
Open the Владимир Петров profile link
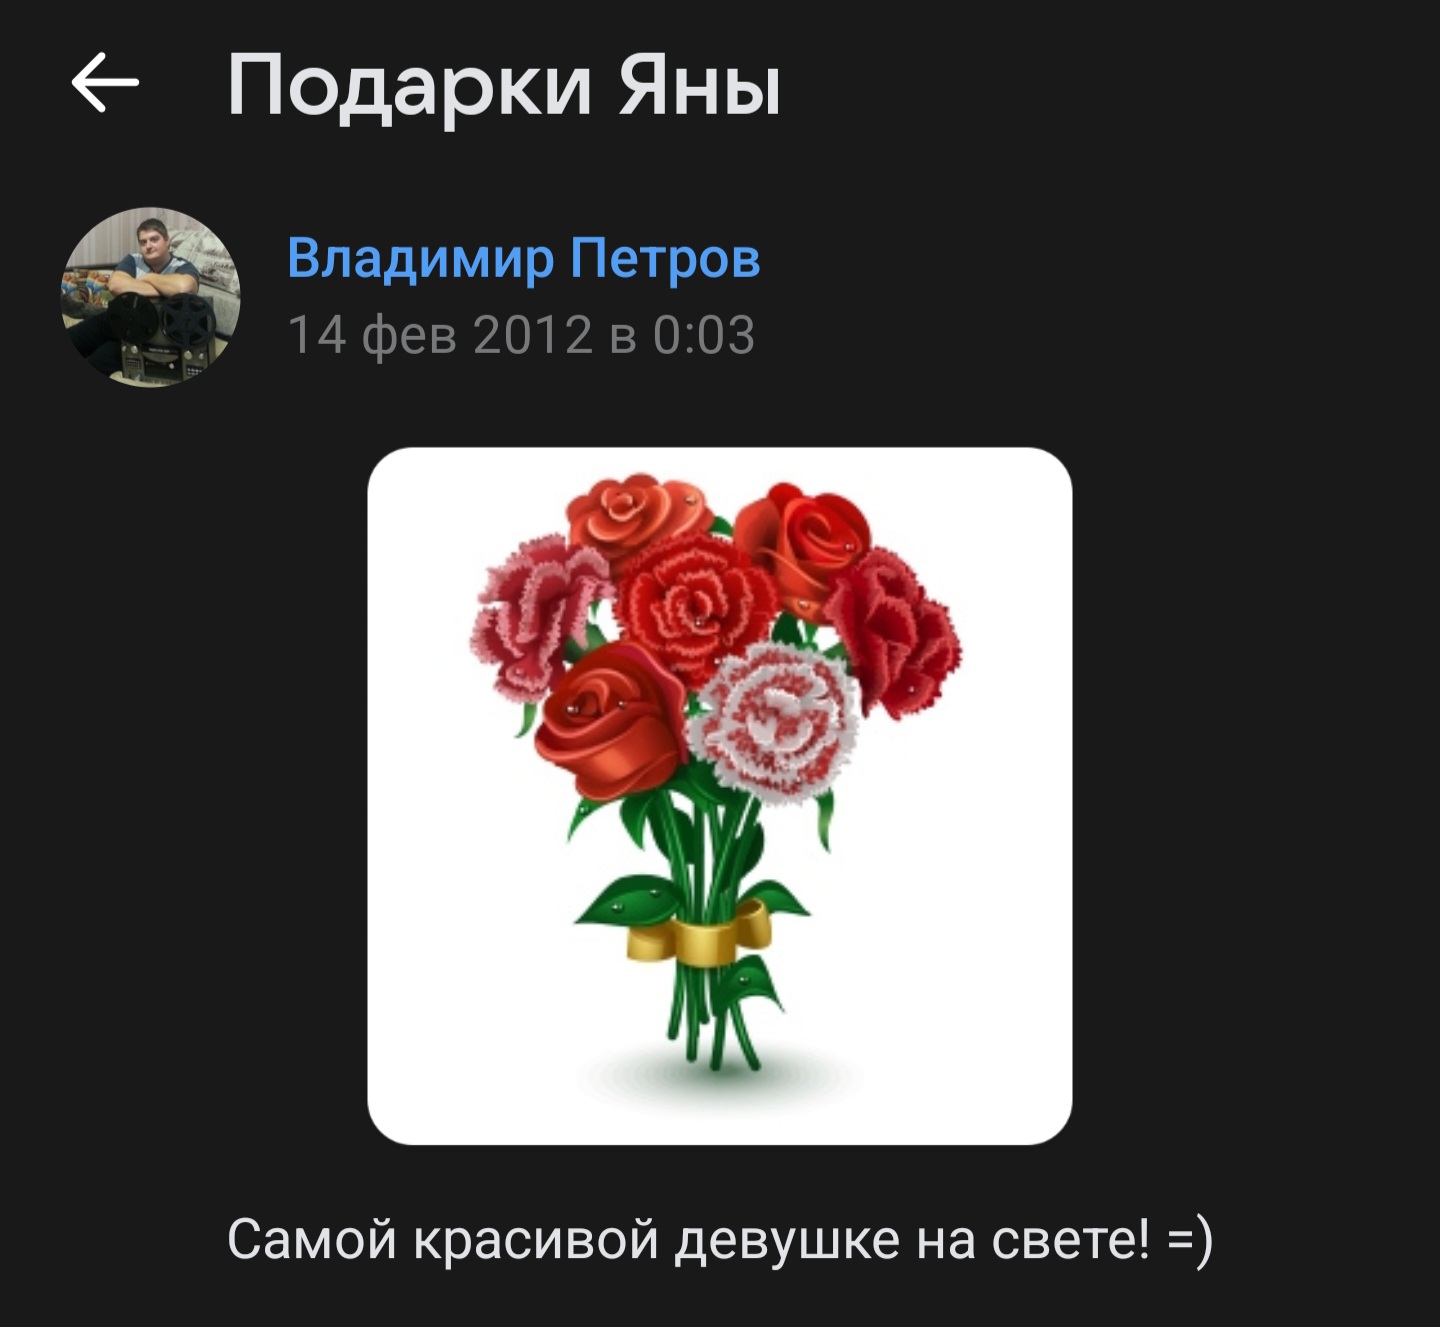click(524, 258)
